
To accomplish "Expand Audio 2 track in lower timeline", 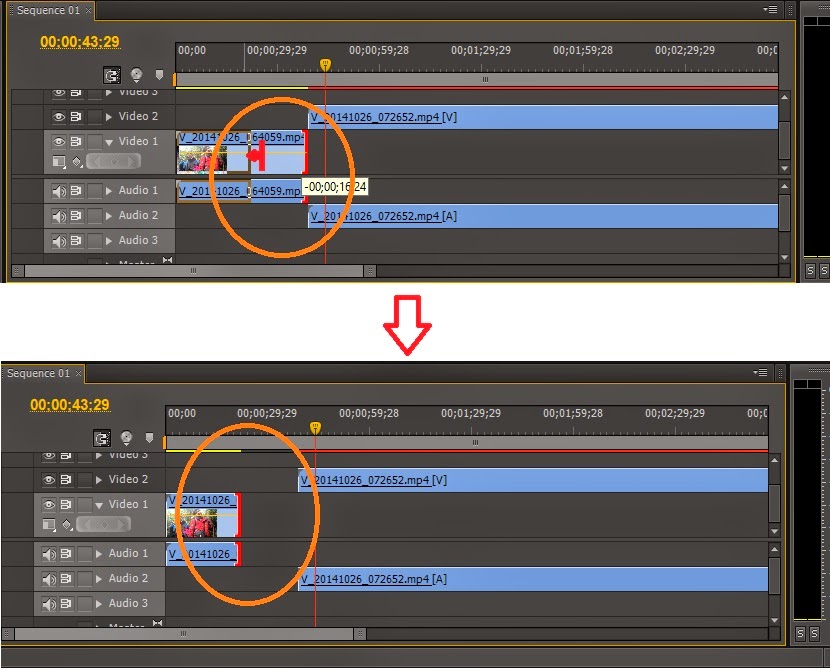I will coord(100,579).
